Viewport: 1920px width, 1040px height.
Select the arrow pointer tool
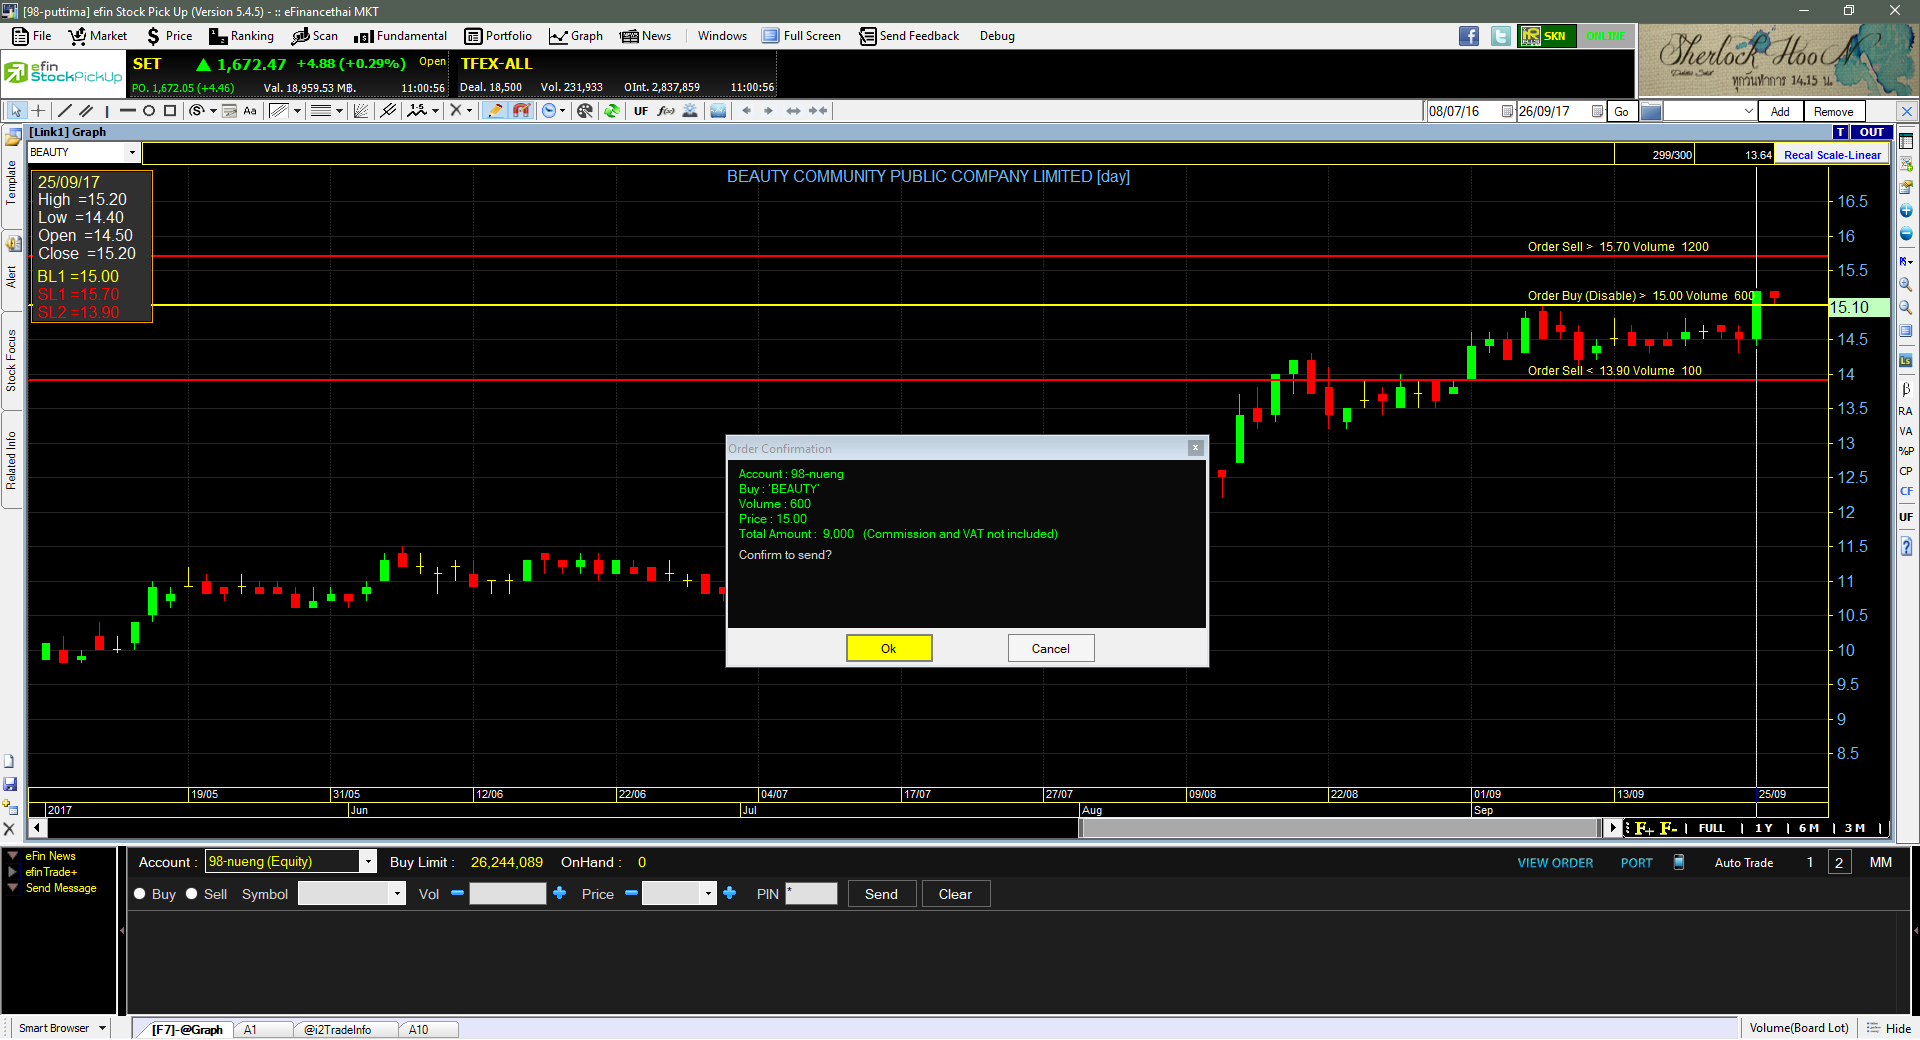tap(16, 111)
